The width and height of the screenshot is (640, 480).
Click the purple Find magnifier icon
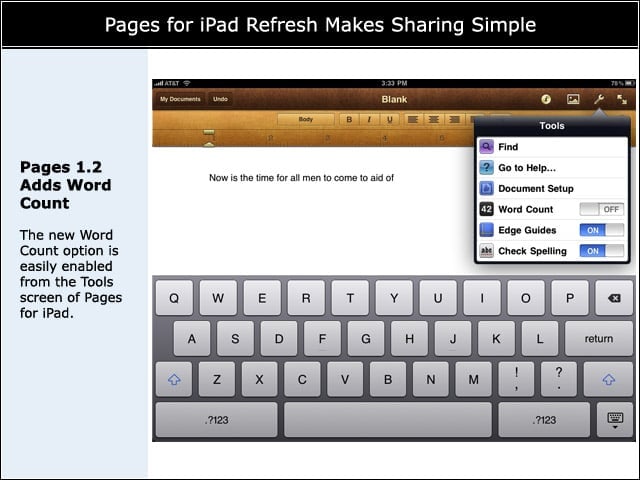click(x=486, y=147)
